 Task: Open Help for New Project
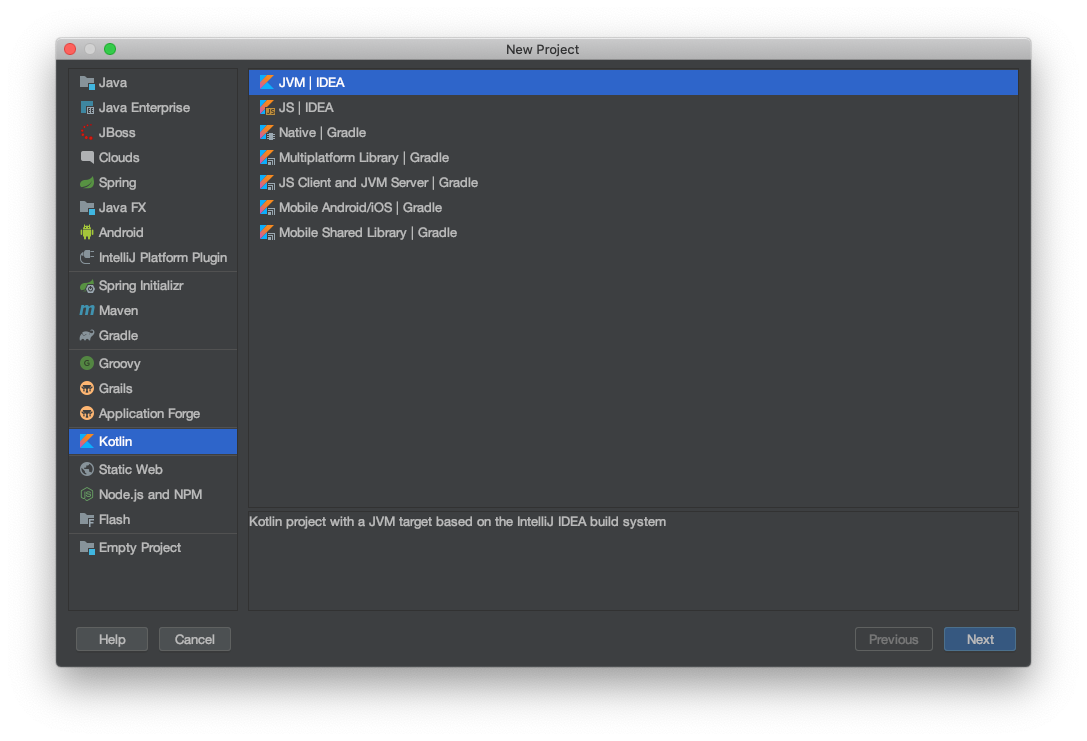point(112,639)
